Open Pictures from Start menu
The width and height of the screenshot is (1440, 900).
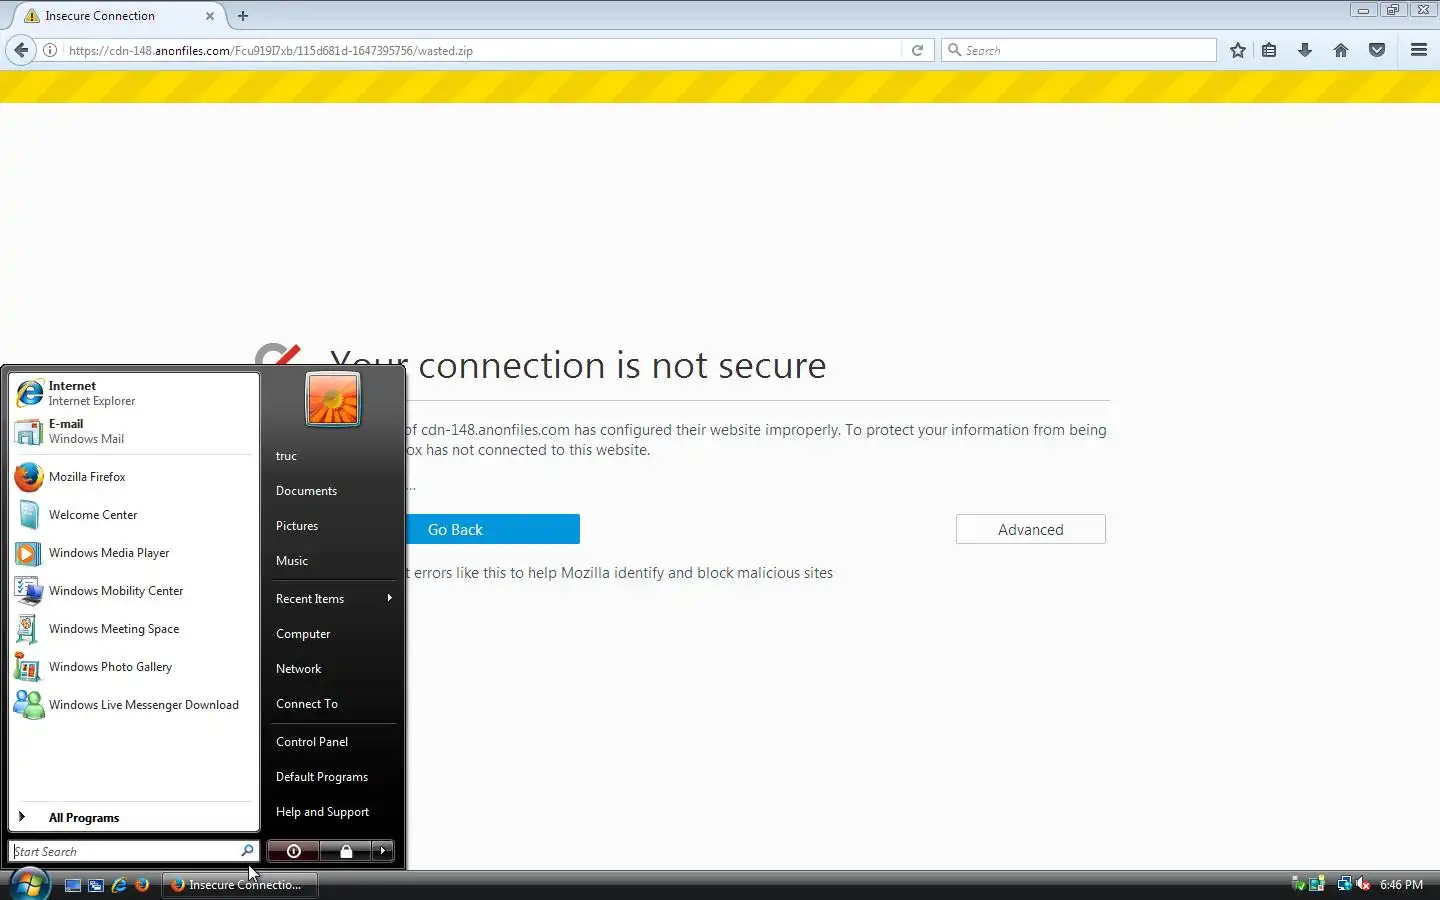coord(332,526)
